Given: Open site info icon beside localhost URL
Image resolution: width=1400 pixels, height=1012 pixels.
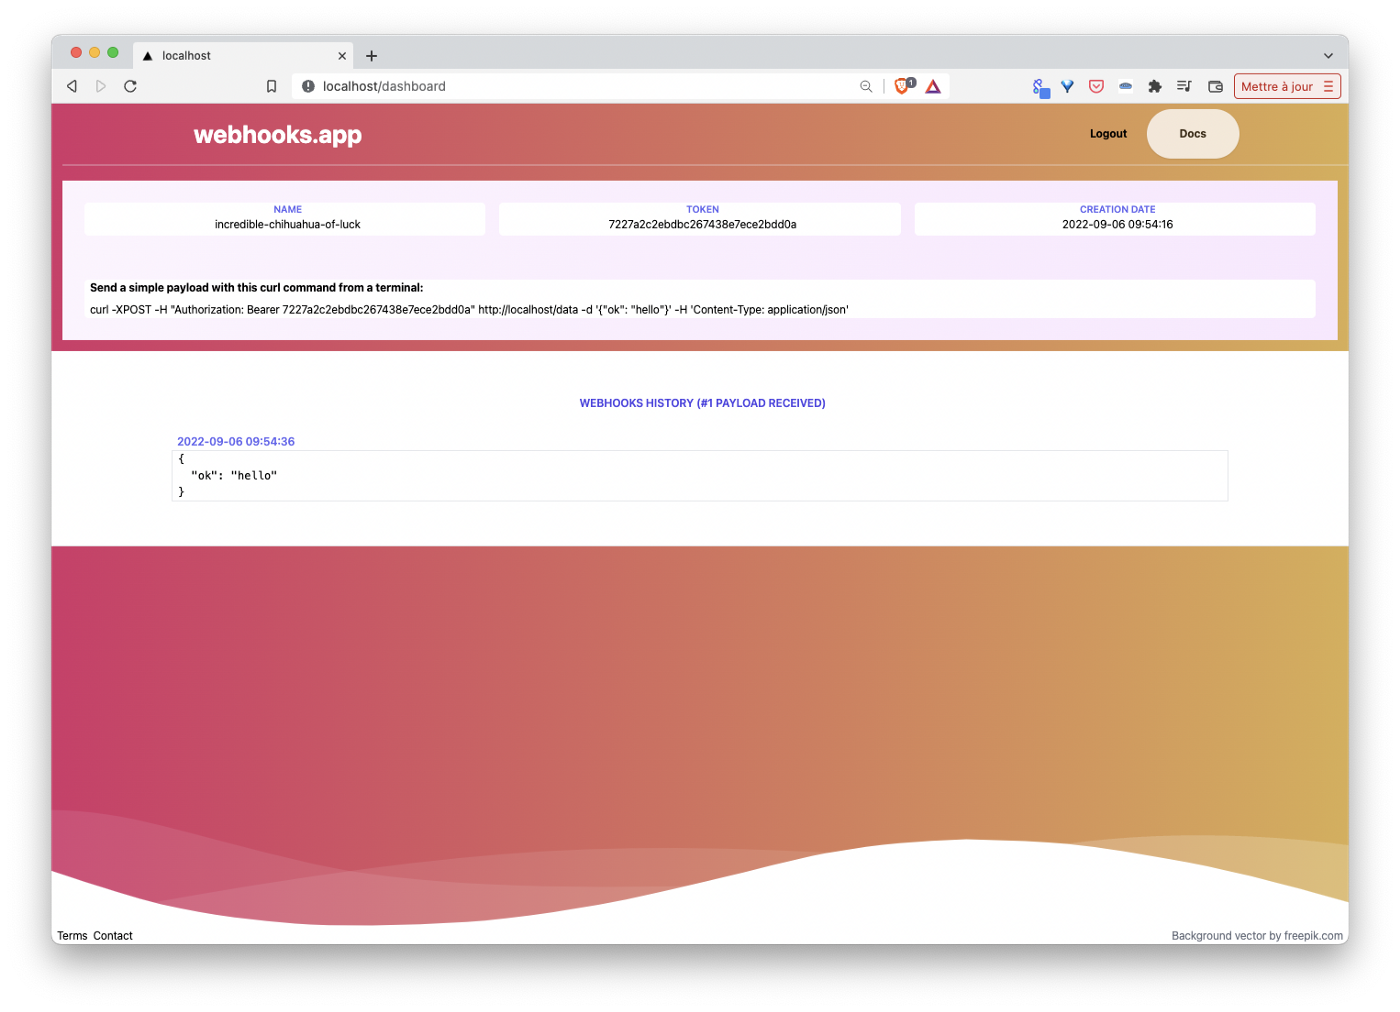Looking at the screenshot, I should click(x=308, y=87).
